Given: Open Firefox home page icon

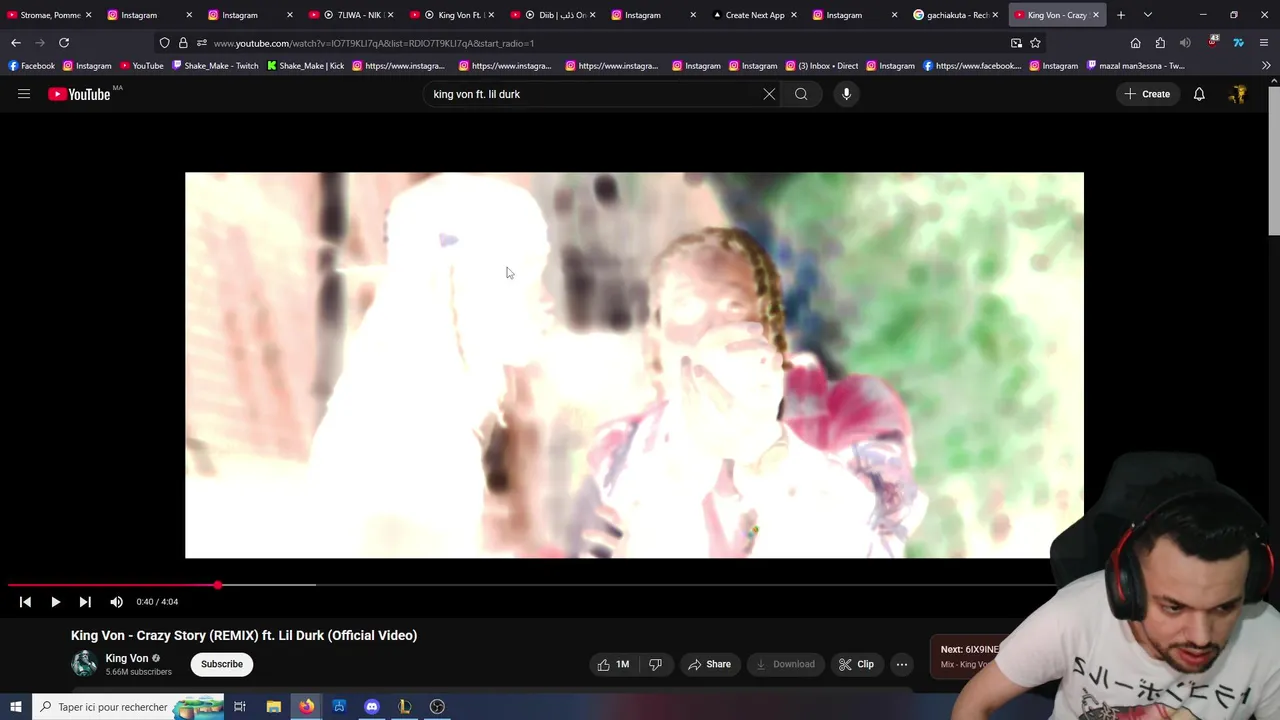Looking at the screenshot, I should (x=1135, y=43).
